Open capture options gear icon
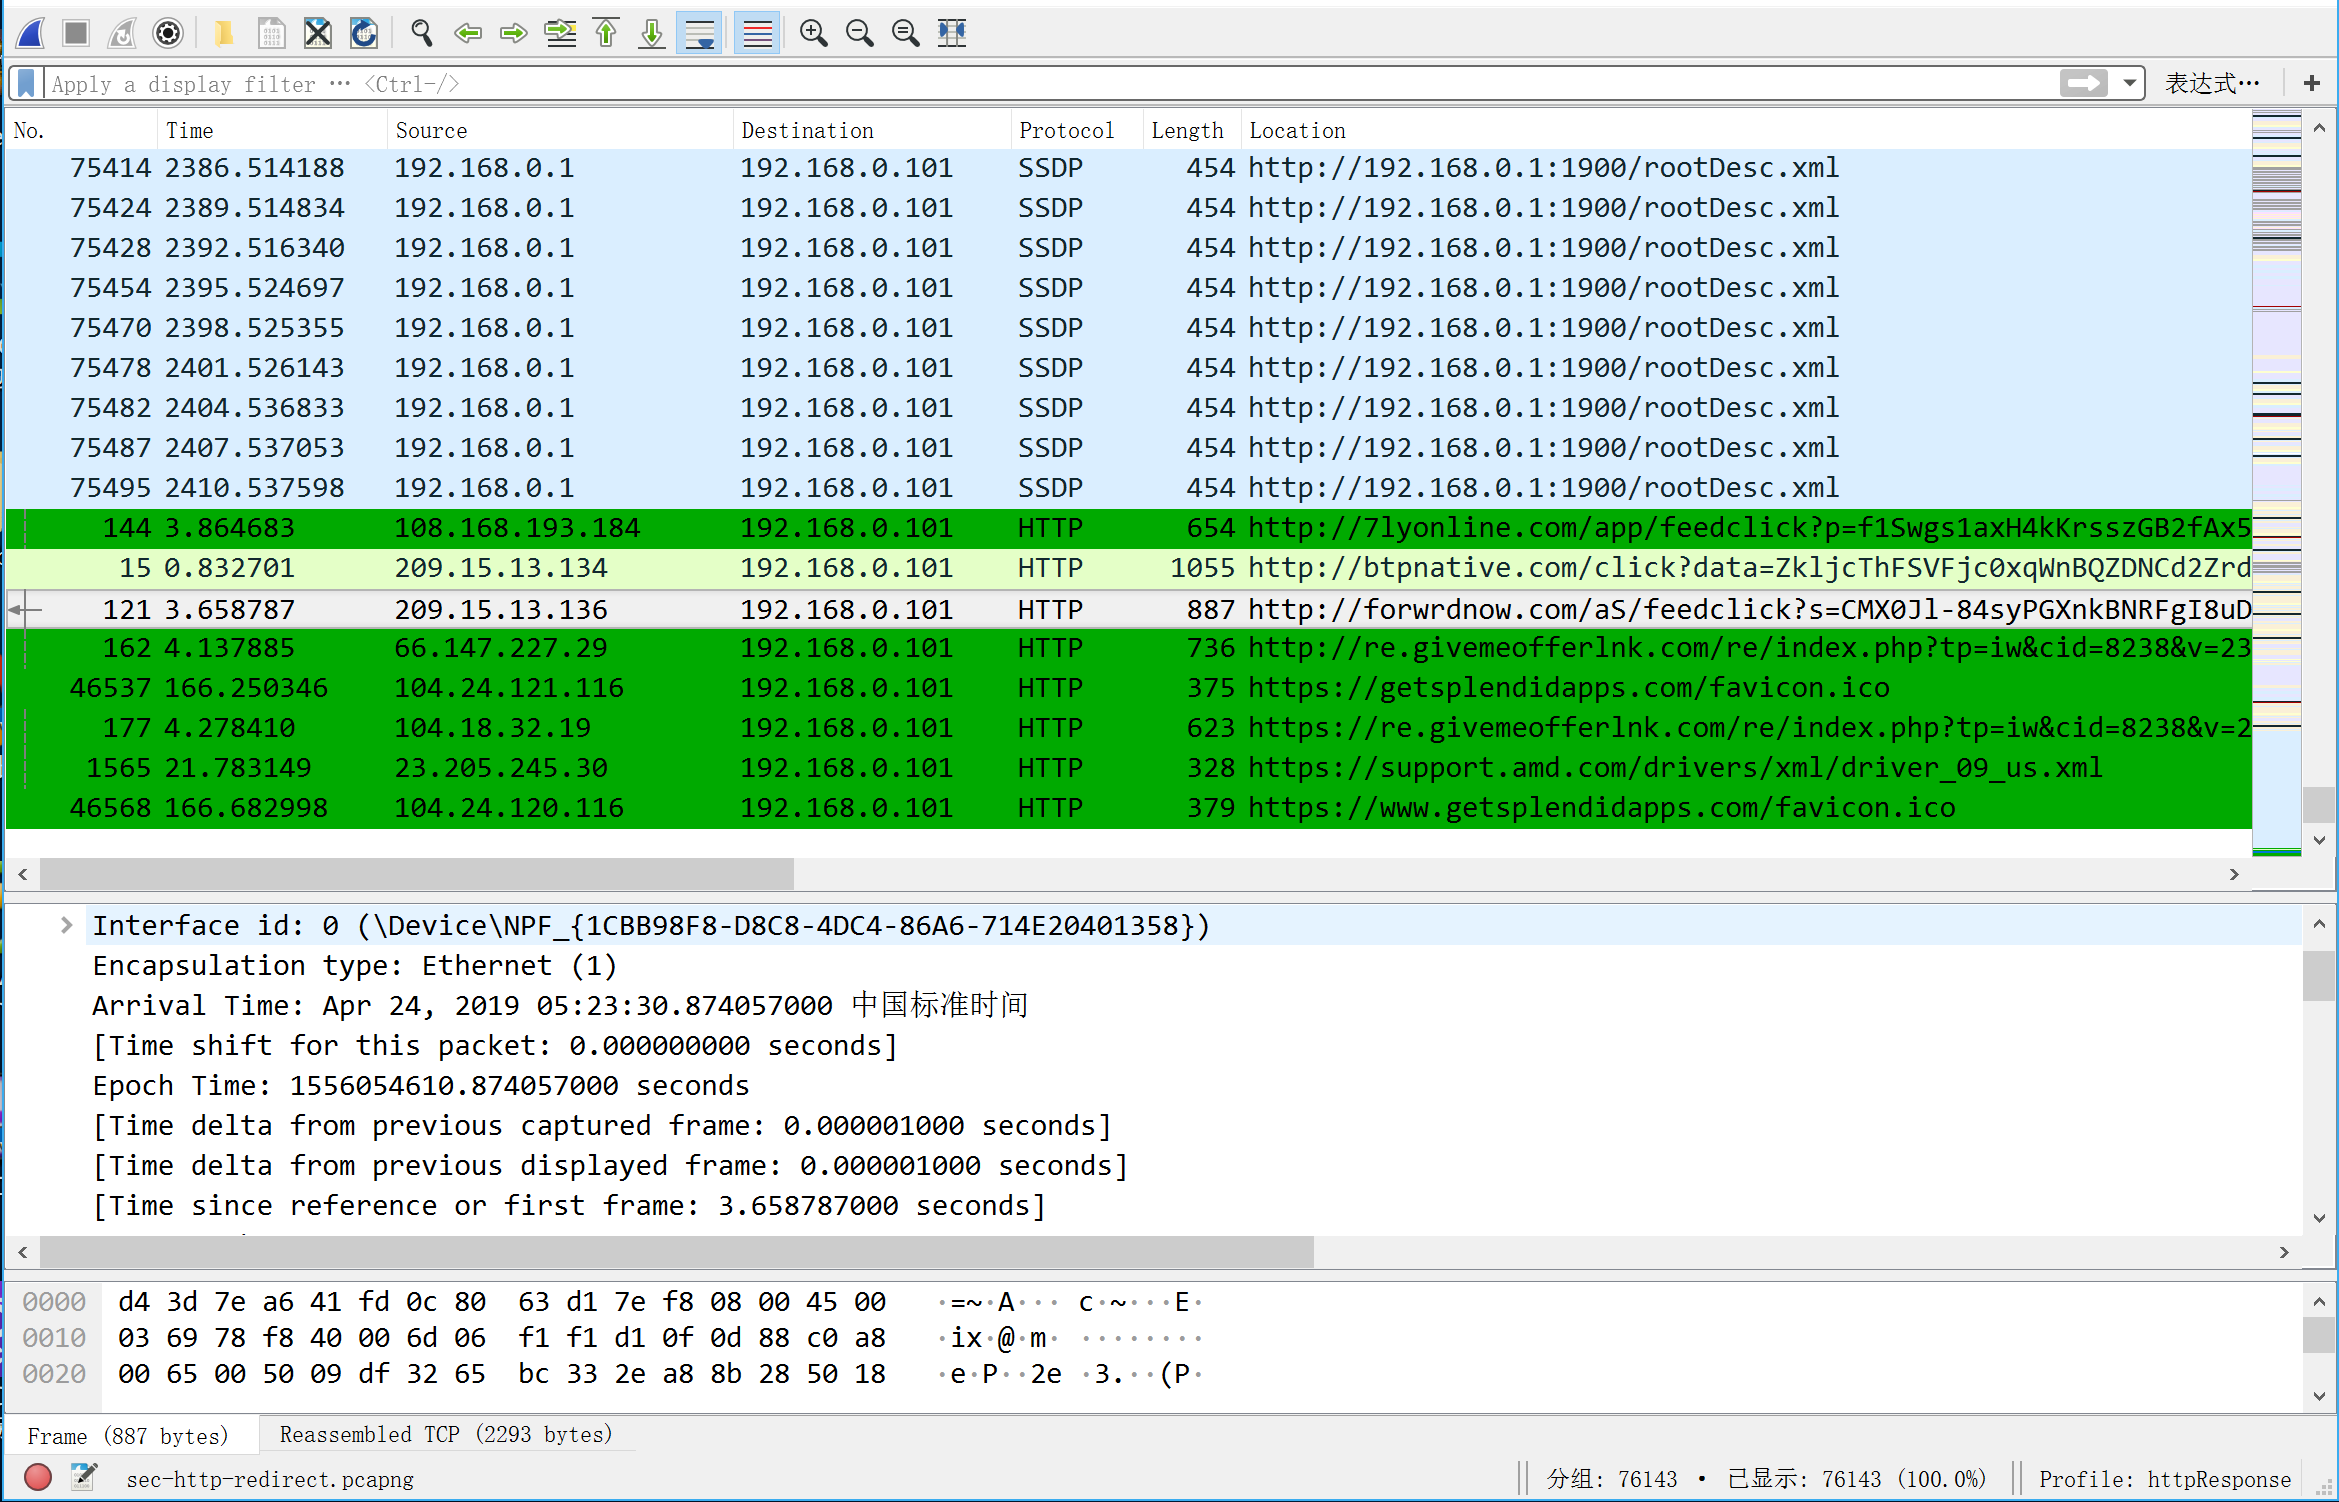 (x=168, y=33)
